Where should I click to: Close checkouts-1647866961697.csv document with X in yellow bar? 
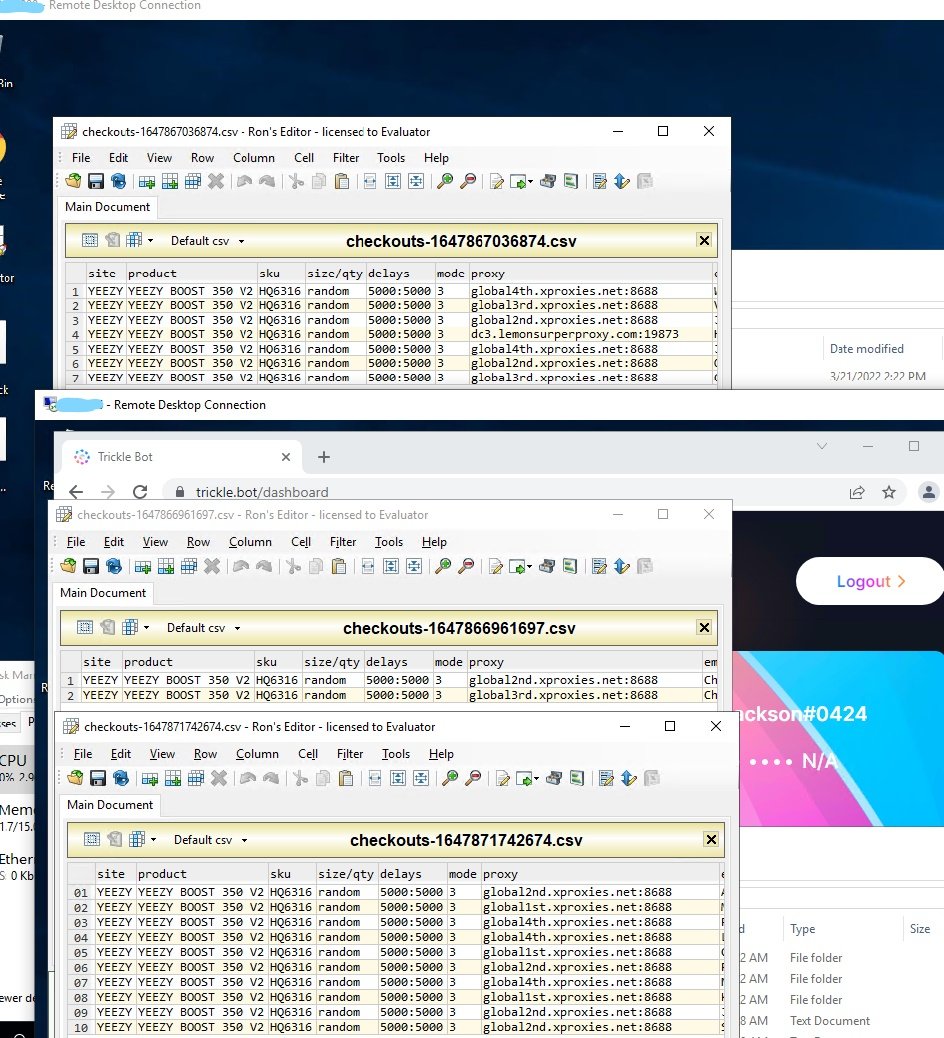coord(704,627)
